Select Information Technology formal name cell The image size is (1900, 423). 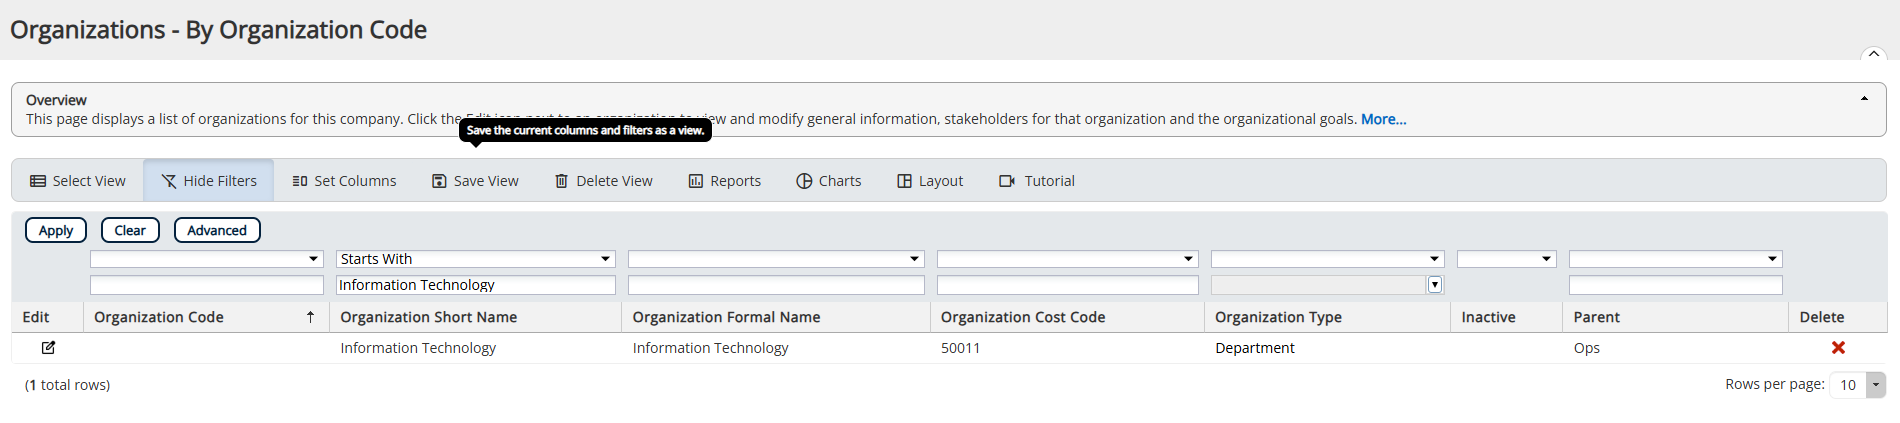pos(710,348)
